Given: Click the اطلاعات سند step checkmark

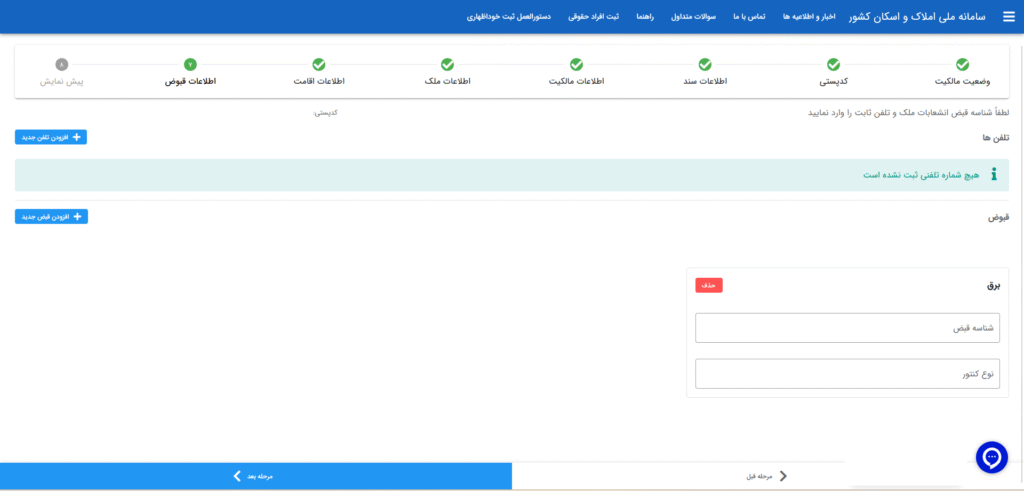Looking at the screenshot, I should click(705, 65).
